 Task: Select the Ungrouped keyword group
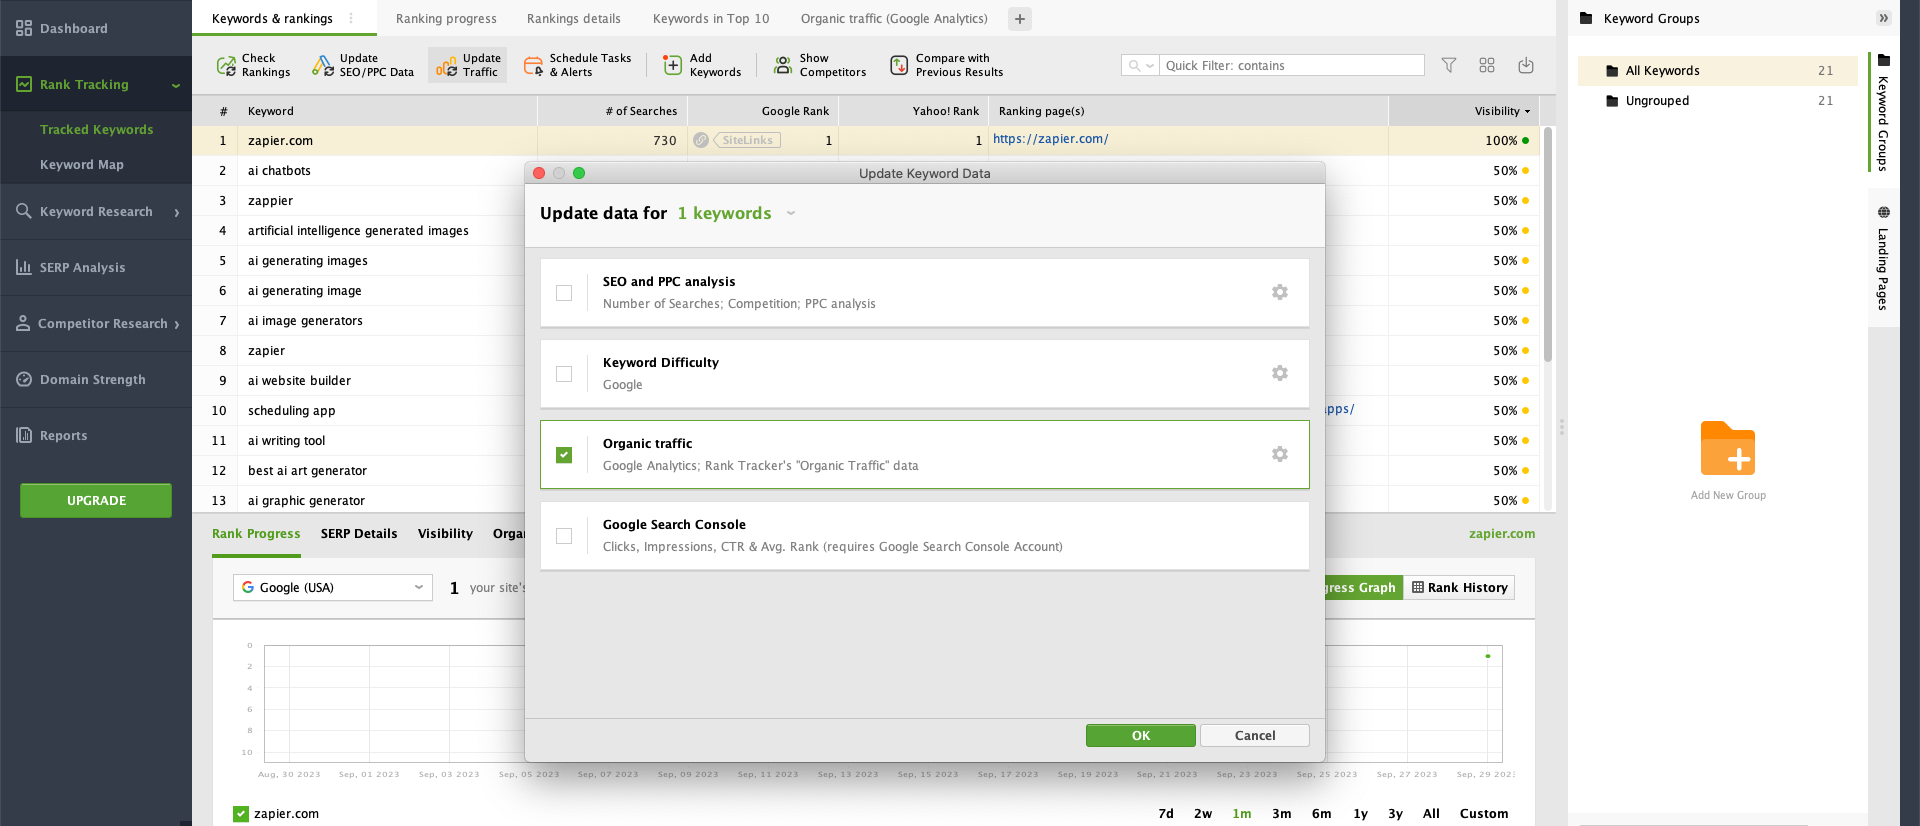1717,100
